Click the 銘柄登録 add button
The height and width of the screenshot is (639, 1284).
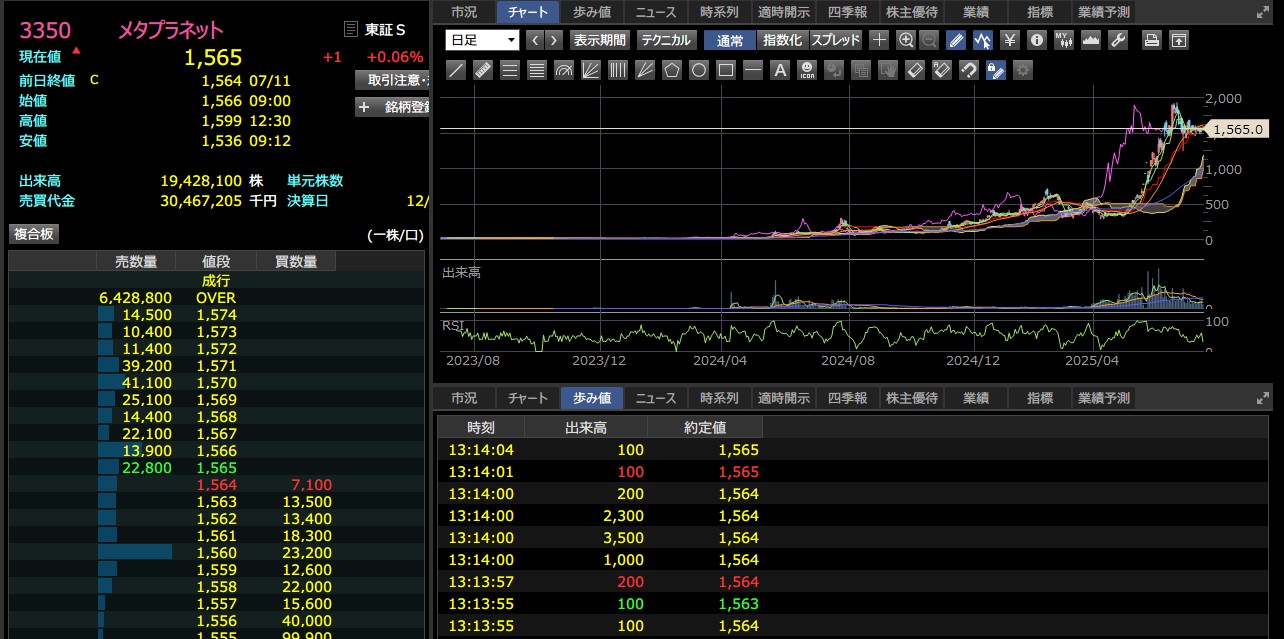(392, 107)
